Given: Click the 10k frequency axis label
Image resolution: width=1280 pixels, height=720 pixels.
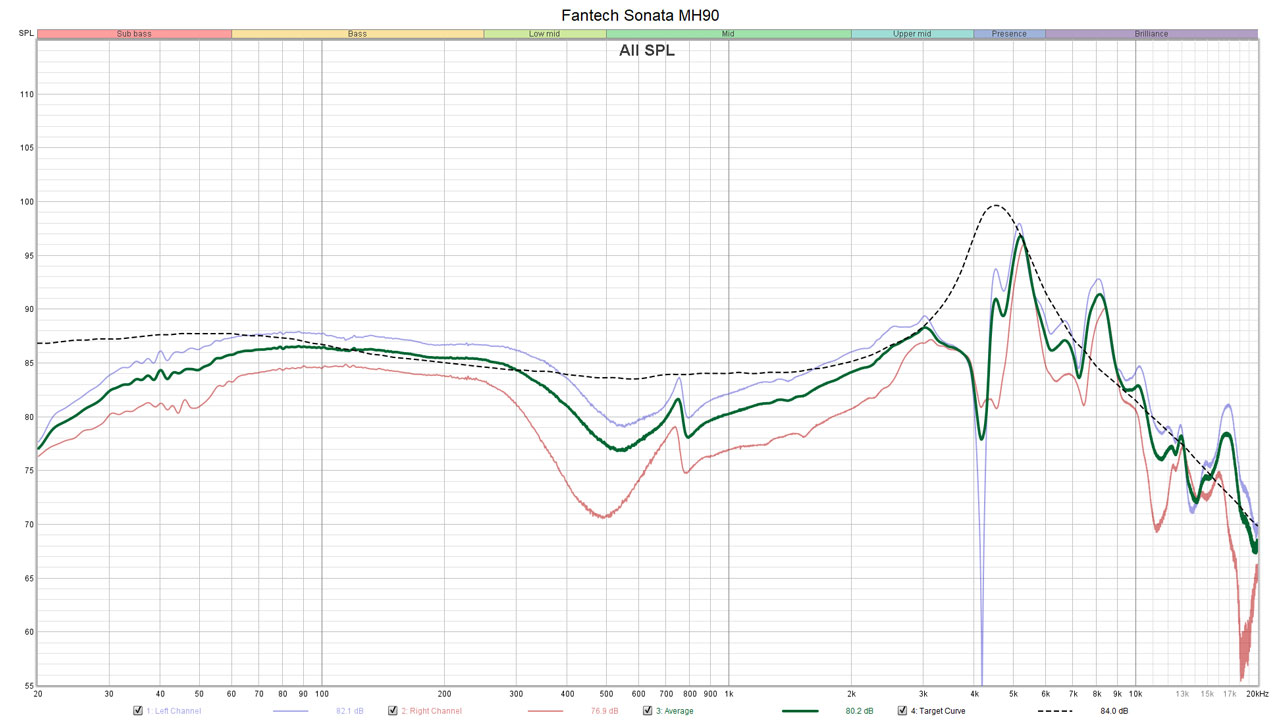Looking at the screenshot, I should tap(1136, 693).
